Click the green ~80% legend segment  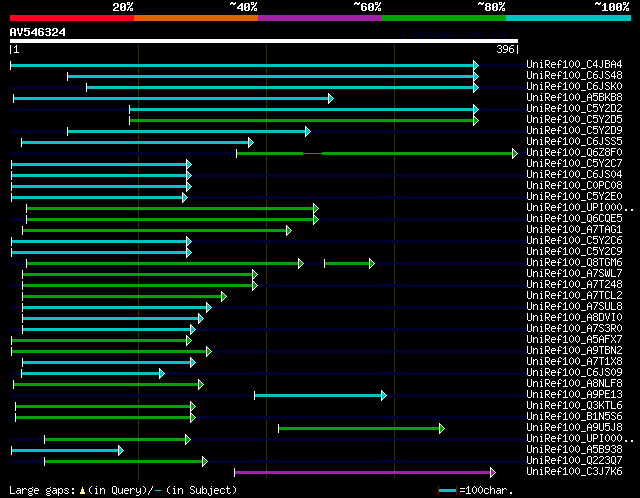click(444, 18)
